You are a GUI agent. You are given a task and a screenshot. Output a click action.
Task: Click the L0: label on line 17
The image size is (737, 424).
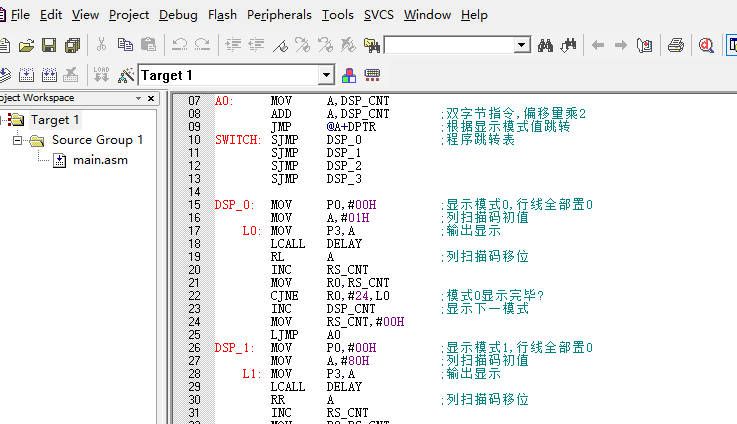coord(251,231)
